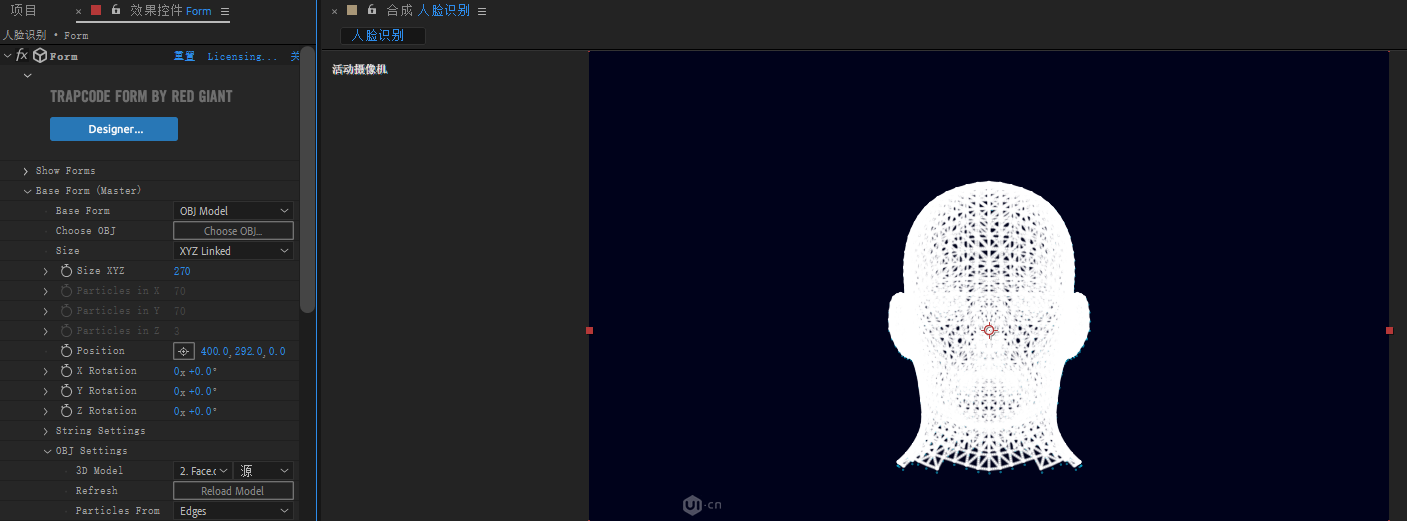The width and height of the screenshot is (1407, 521).
Task: Expand the Y Rotation property
Action: coord(46,391)
